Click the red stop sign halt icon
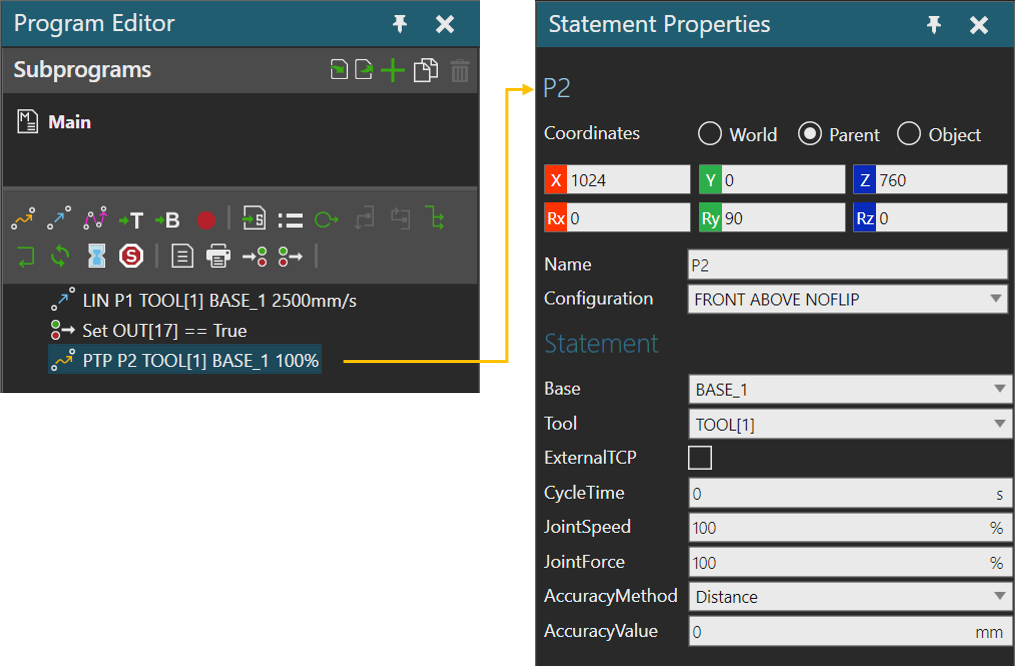1015x666 pixels. (x=131, y=256)
